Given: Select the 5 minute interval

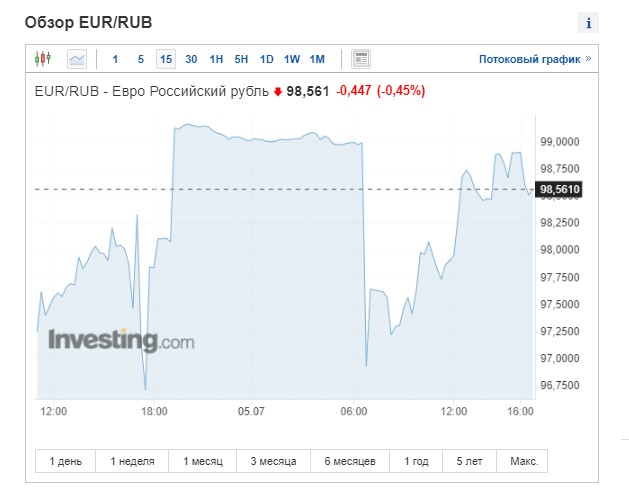Looking at the screenshot, I should tap(140, 59).
